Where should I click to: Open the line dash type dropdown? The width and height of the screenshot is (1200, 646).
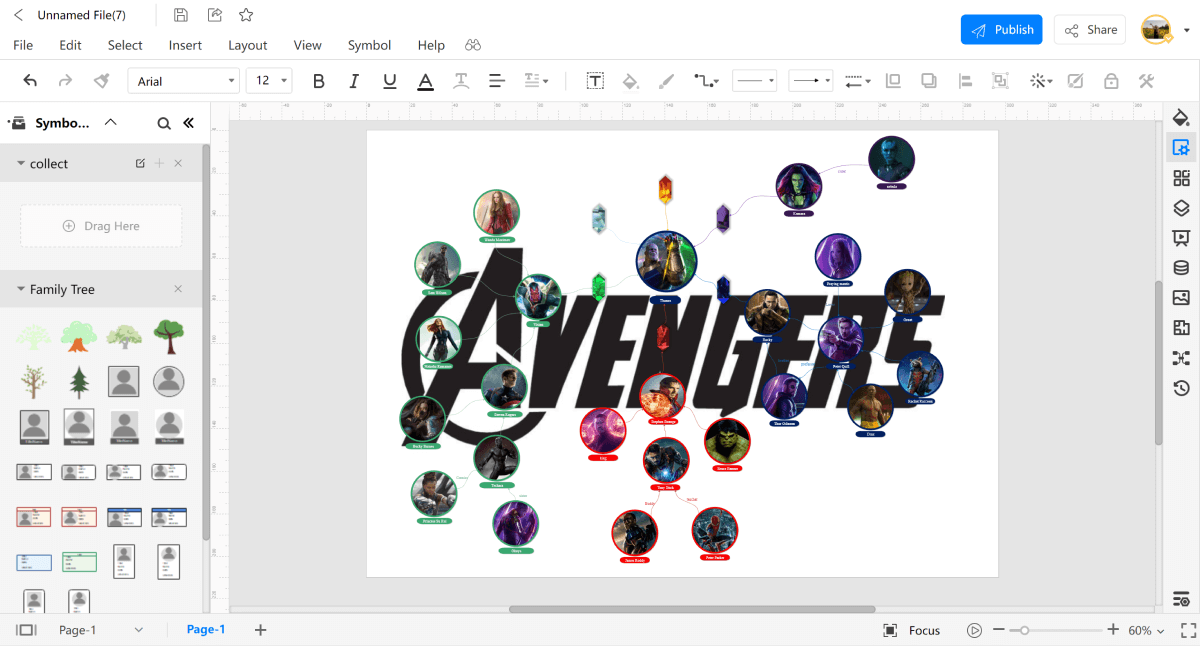coord(857,81)
